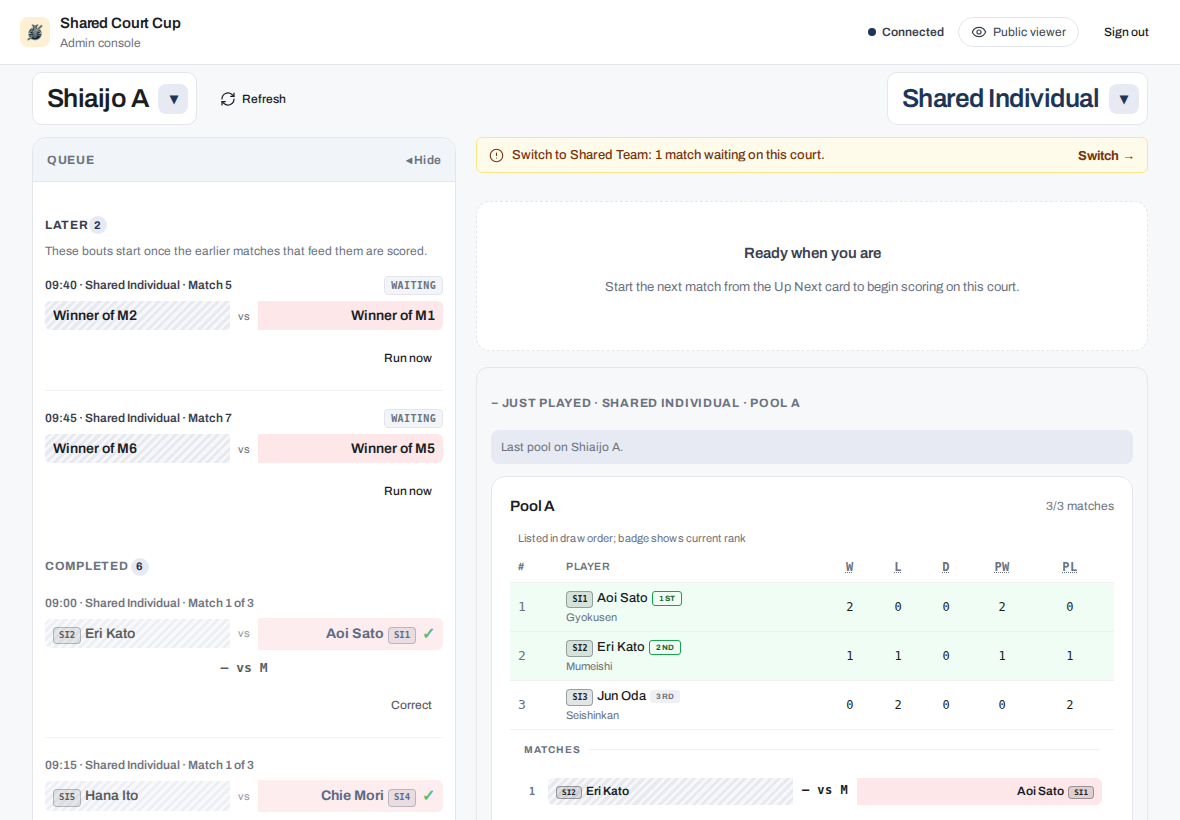Screen dimensions: 1180x820
Task: Click Winner of M6 slot
Action: 137,448
